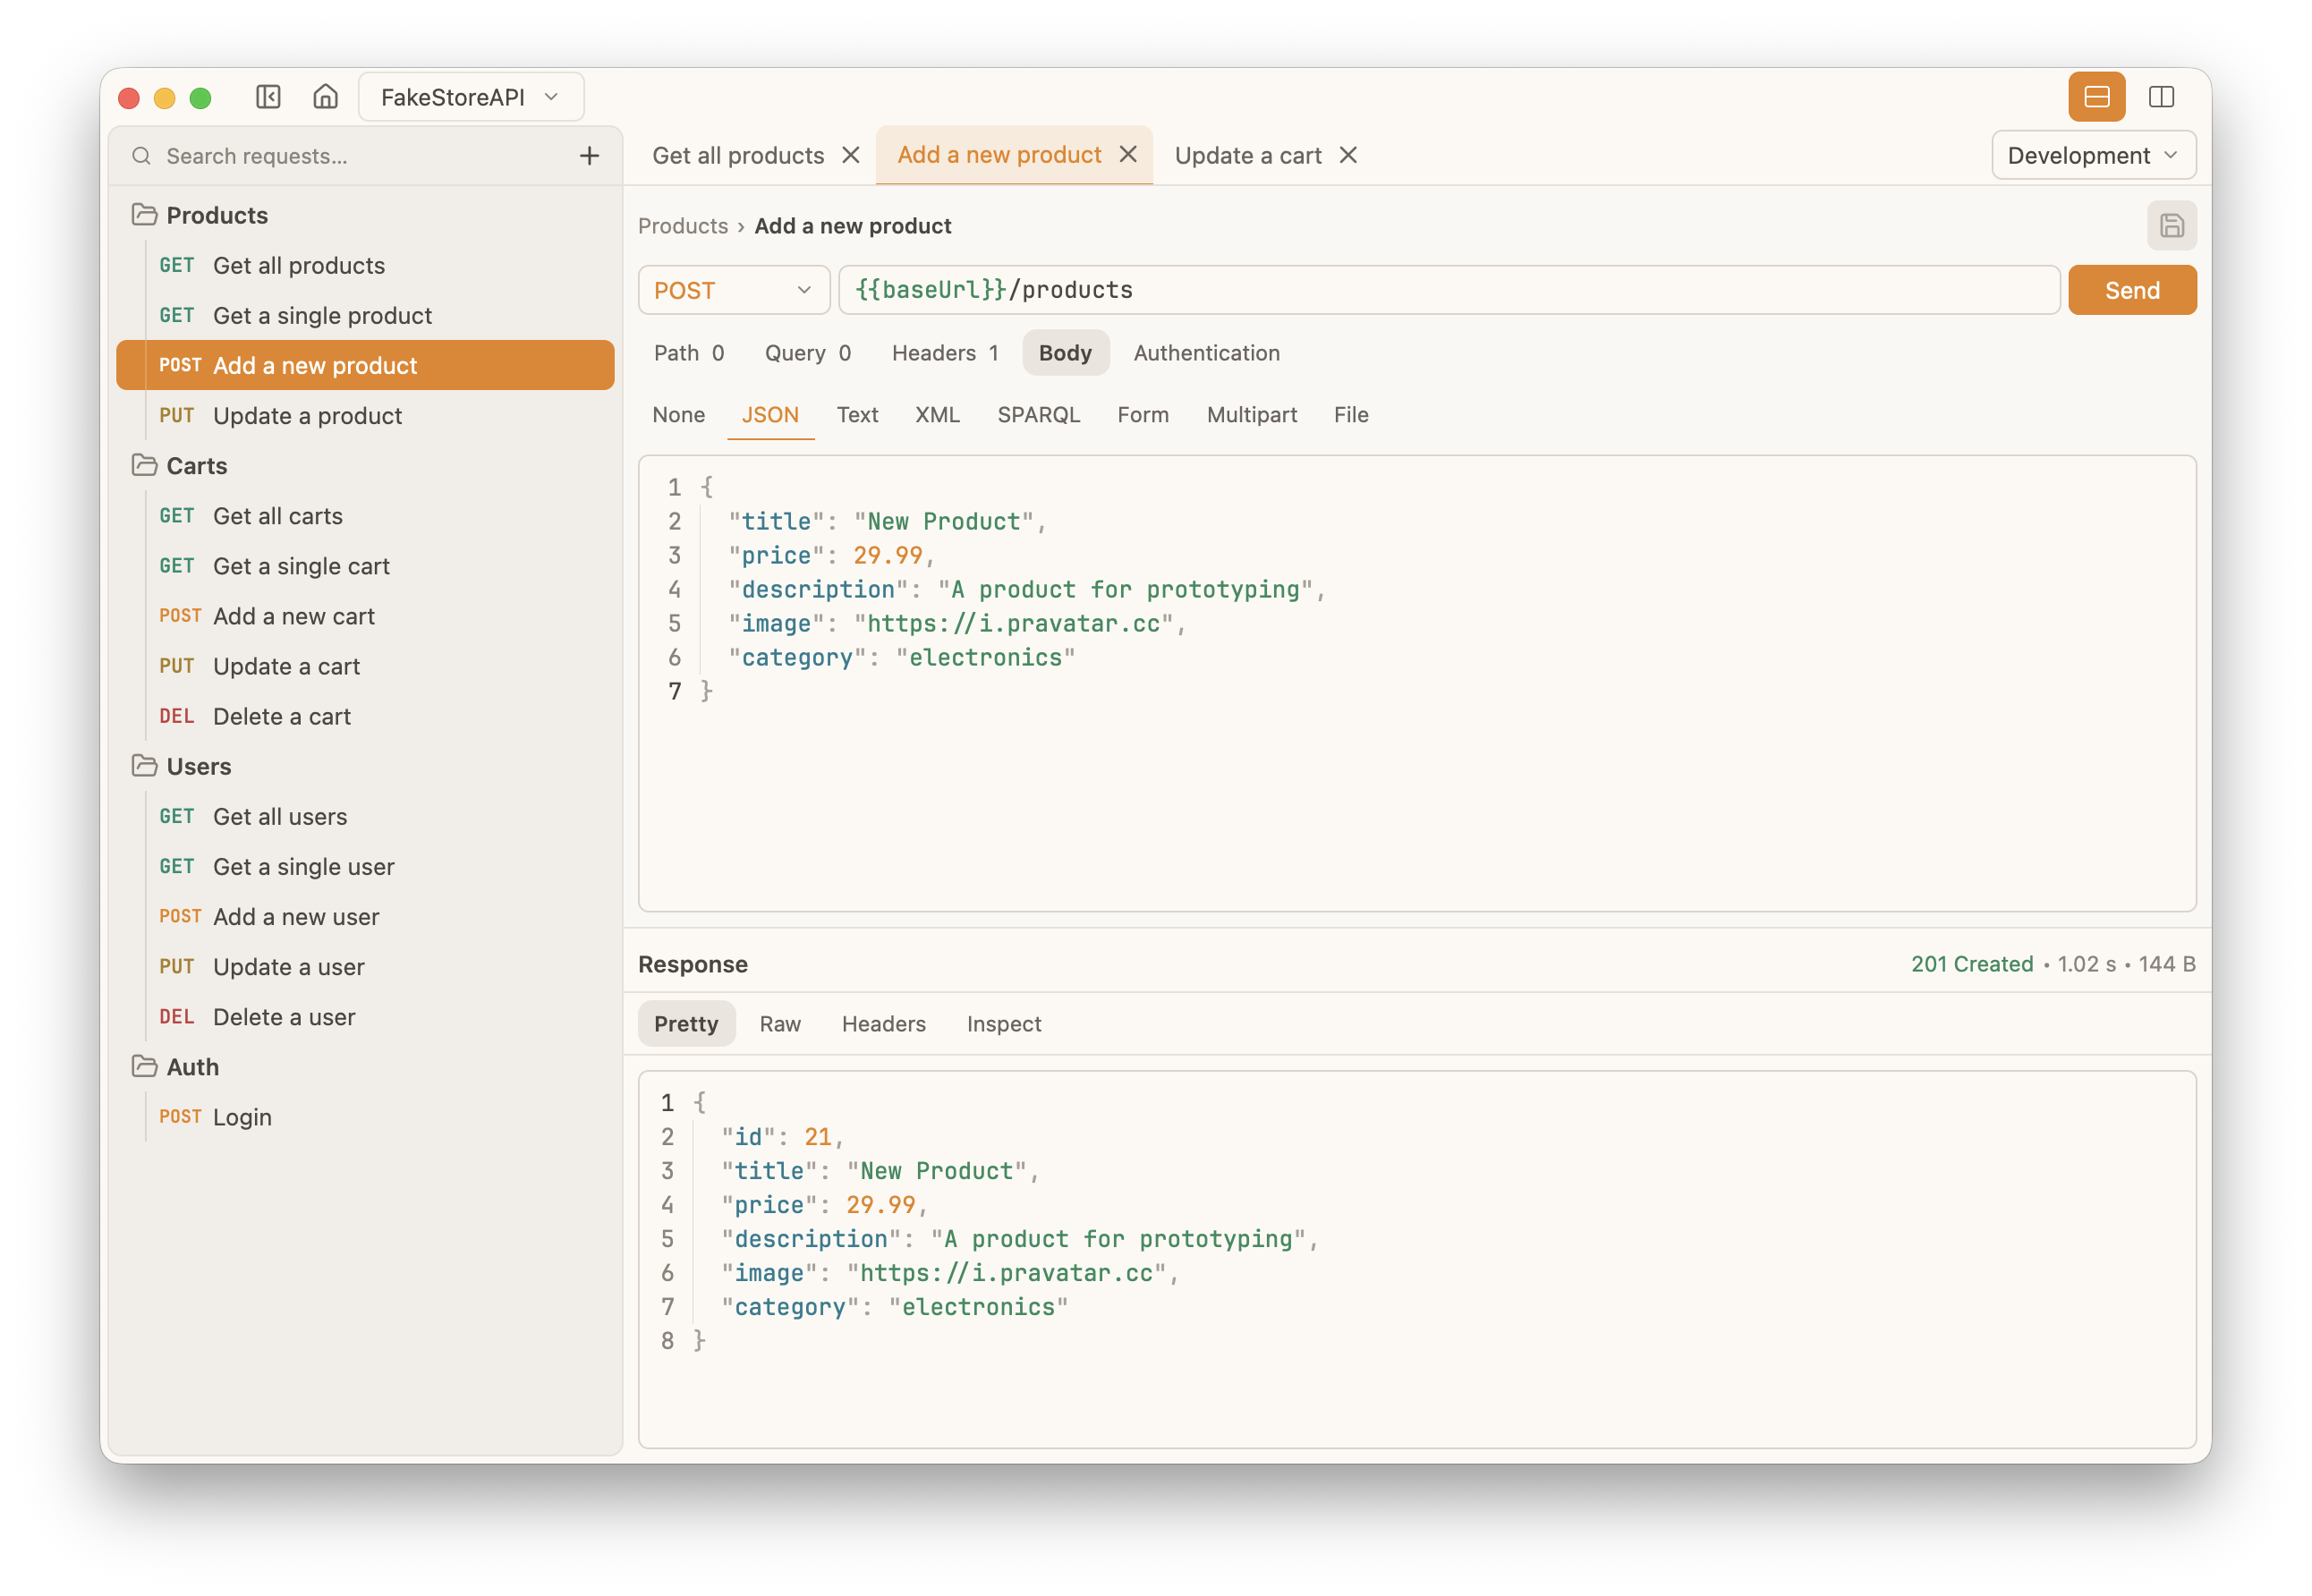Select SPARQL body type

1038,415
